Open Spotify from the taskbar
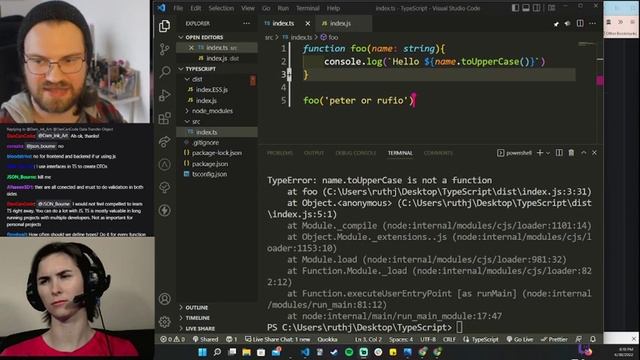The image size is (640, 360). click(x=349, y=352)
